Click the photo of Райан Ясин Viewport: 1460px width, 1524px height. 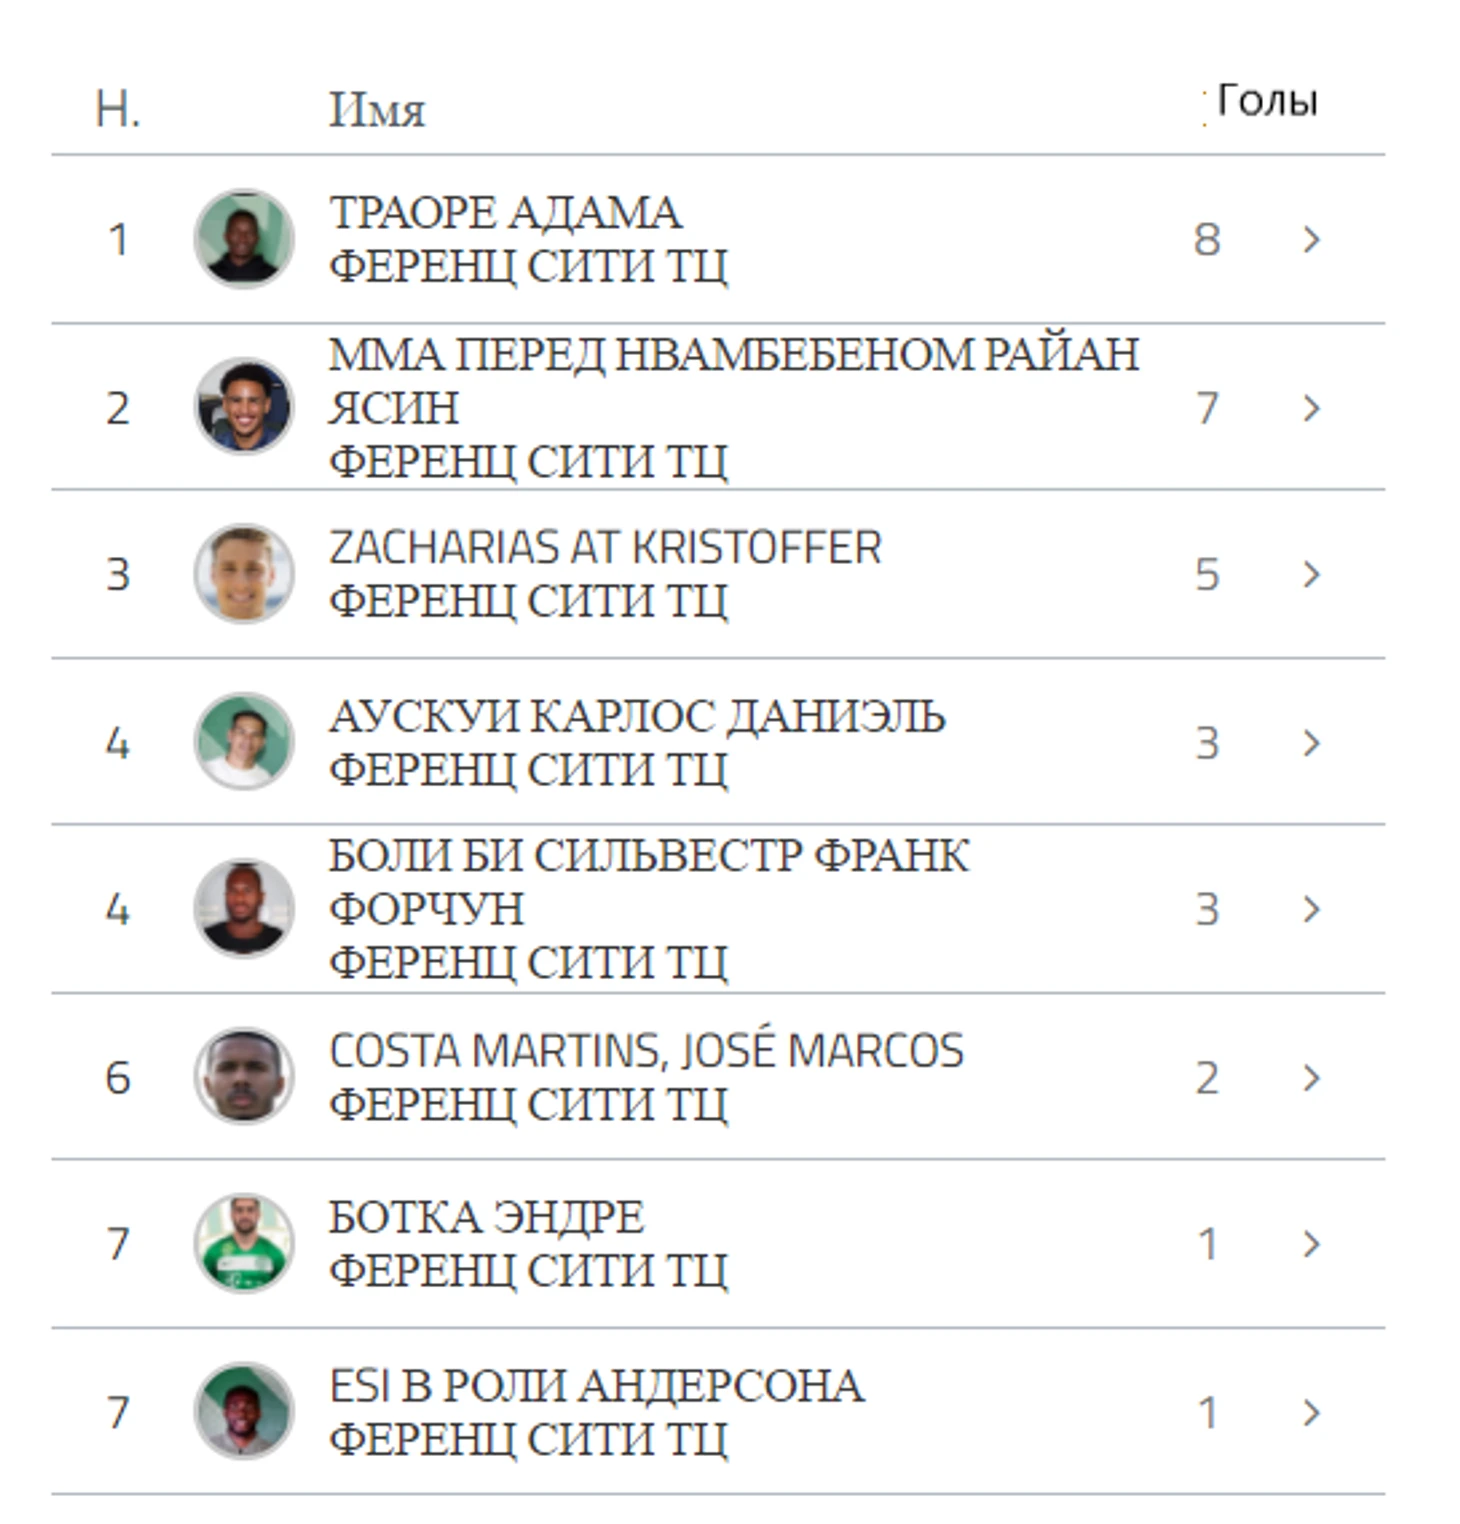(x=243, y=407)
